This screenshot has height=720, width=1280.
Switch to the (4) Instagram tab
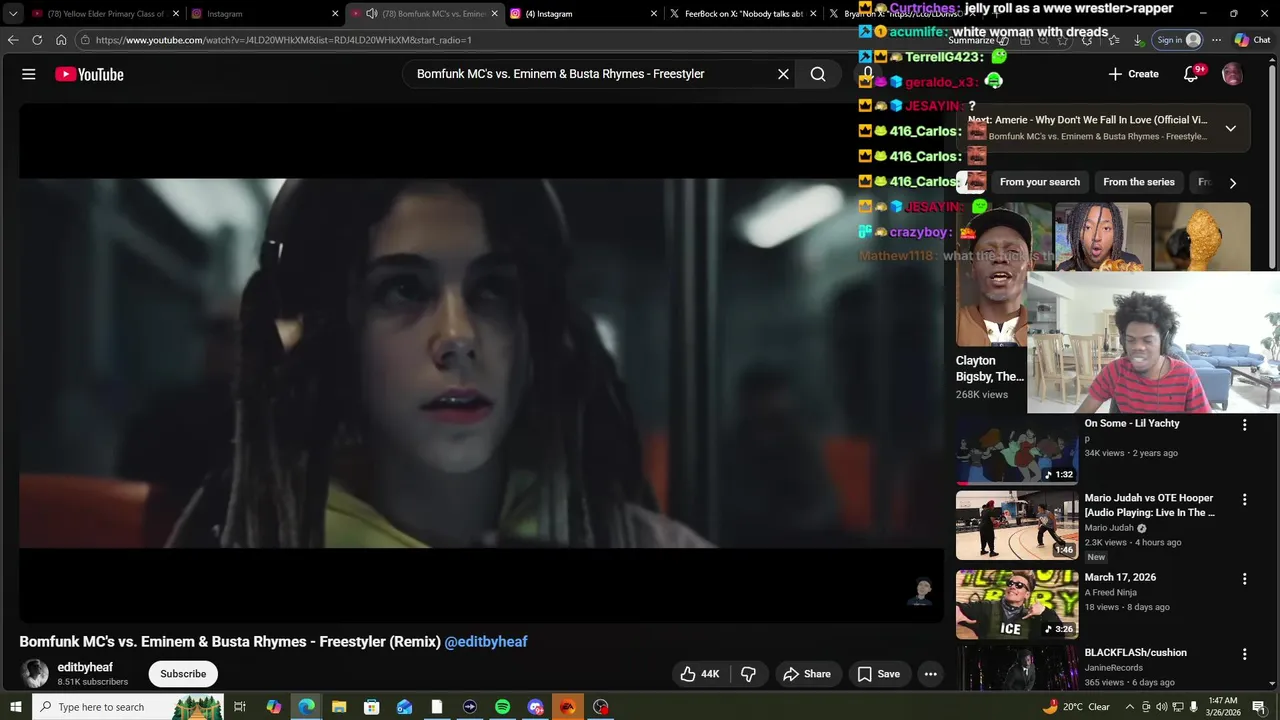584,14
